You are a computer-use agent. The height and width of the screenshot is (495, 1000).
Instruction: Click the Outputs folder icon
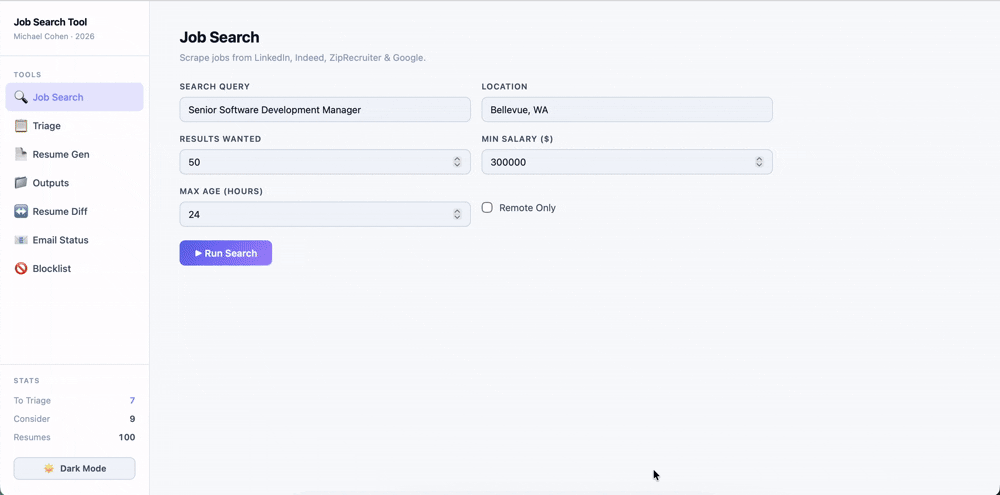pos(21,183)
